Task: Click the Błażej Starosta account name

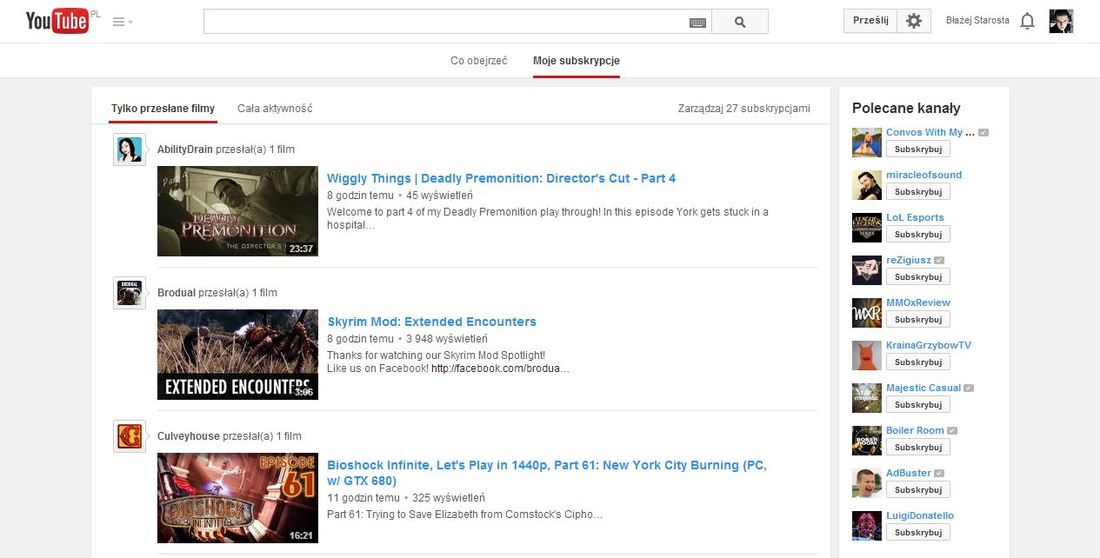Action: point(977,20)
